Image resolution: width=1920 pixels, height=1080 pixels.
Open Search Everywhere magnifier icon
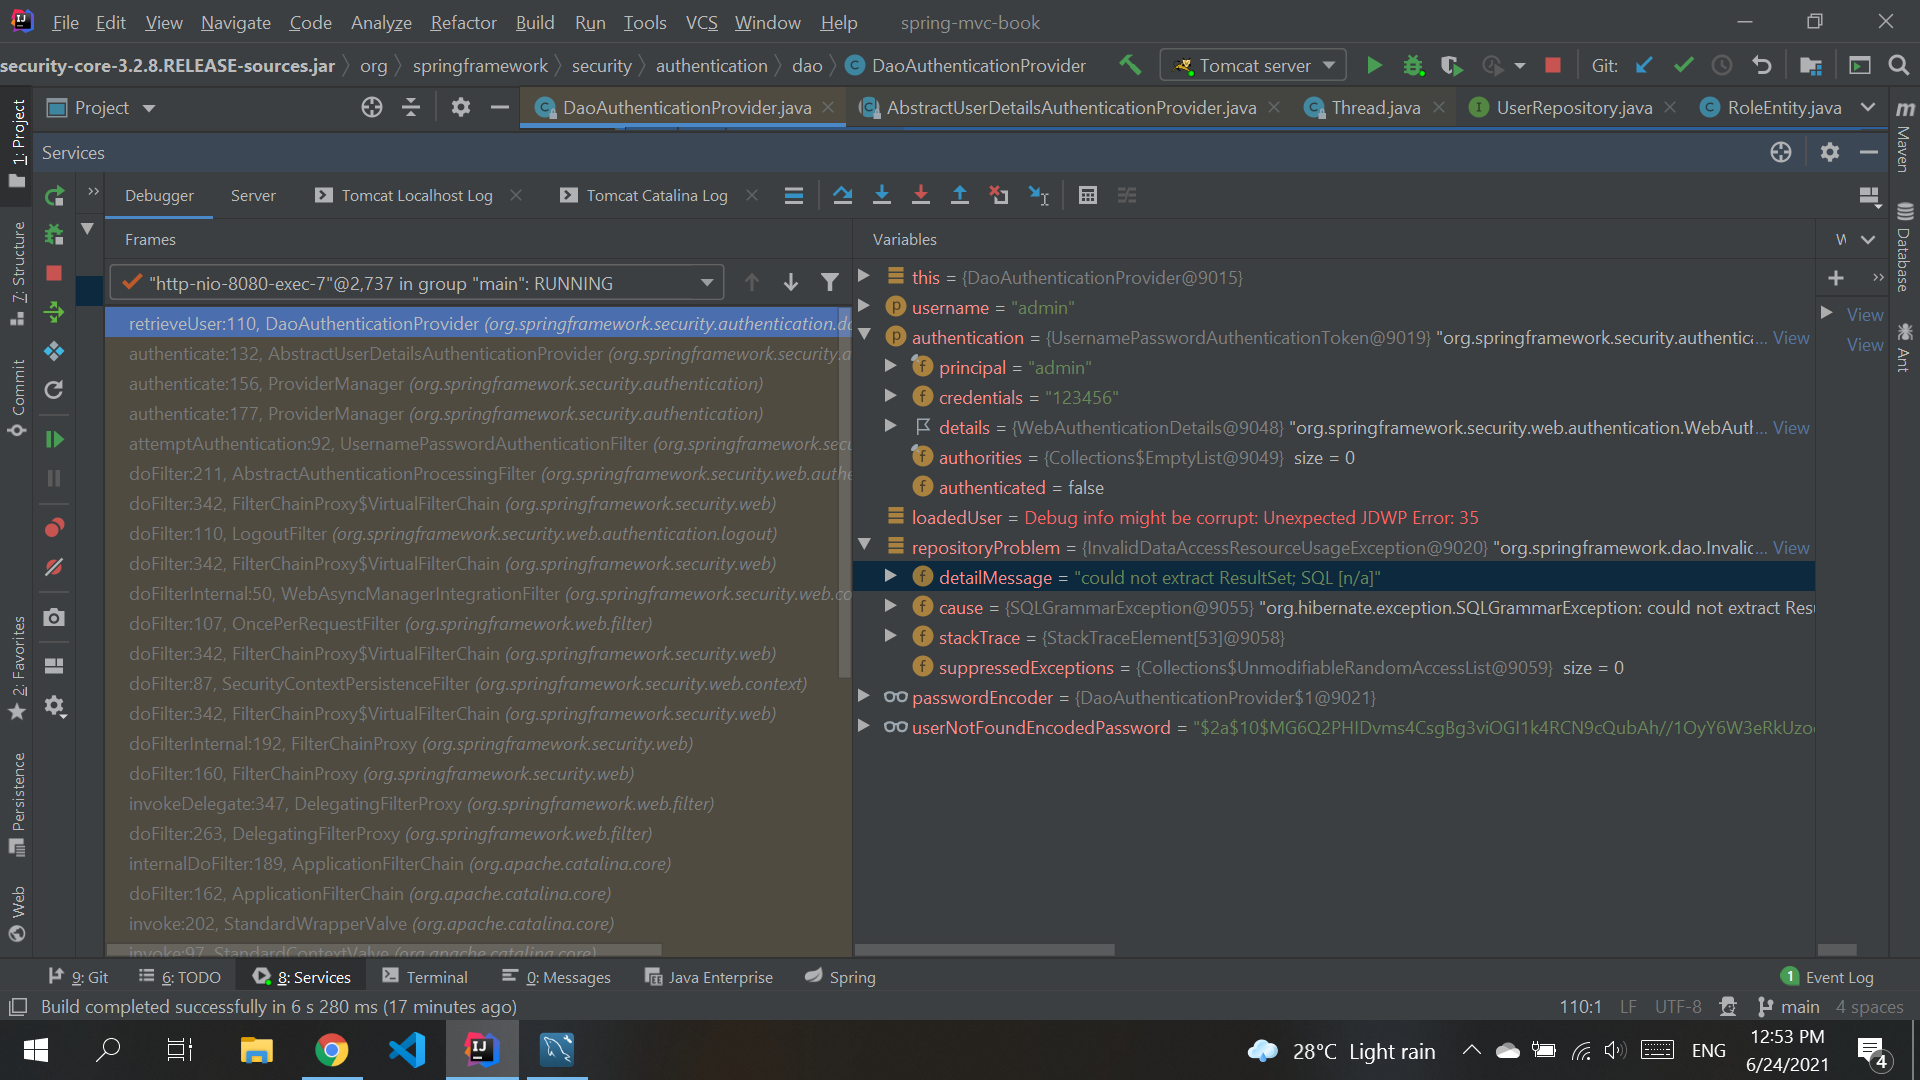point(1898,65)
